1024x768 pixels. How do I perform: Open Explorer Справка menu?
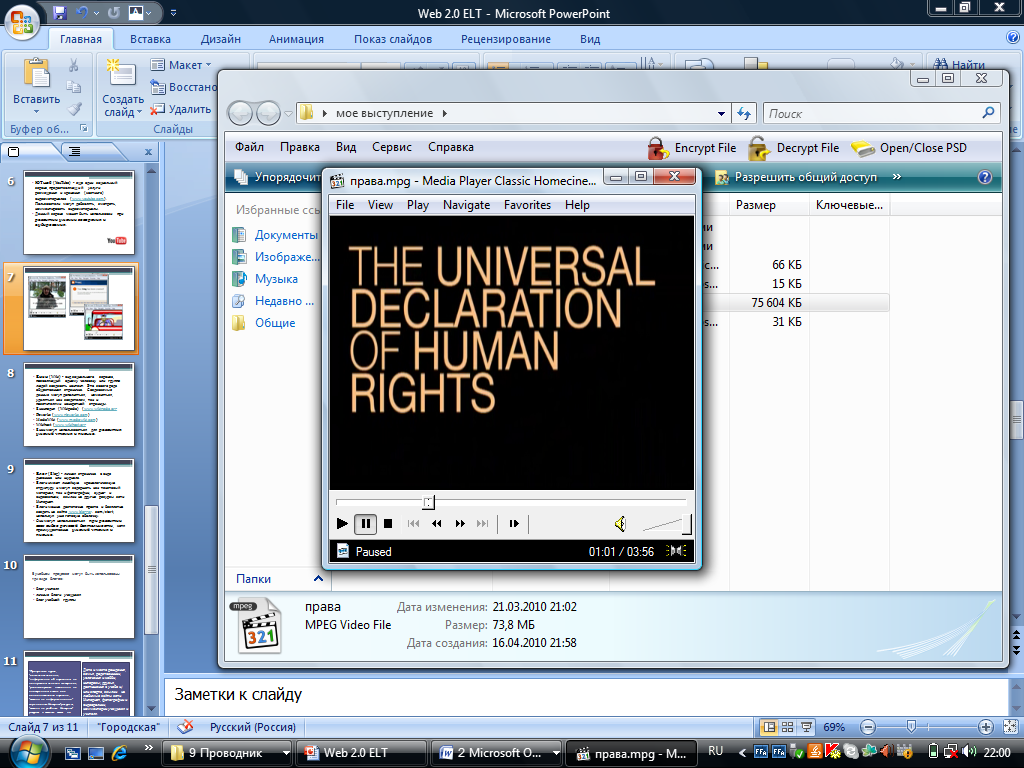point(451,148)
